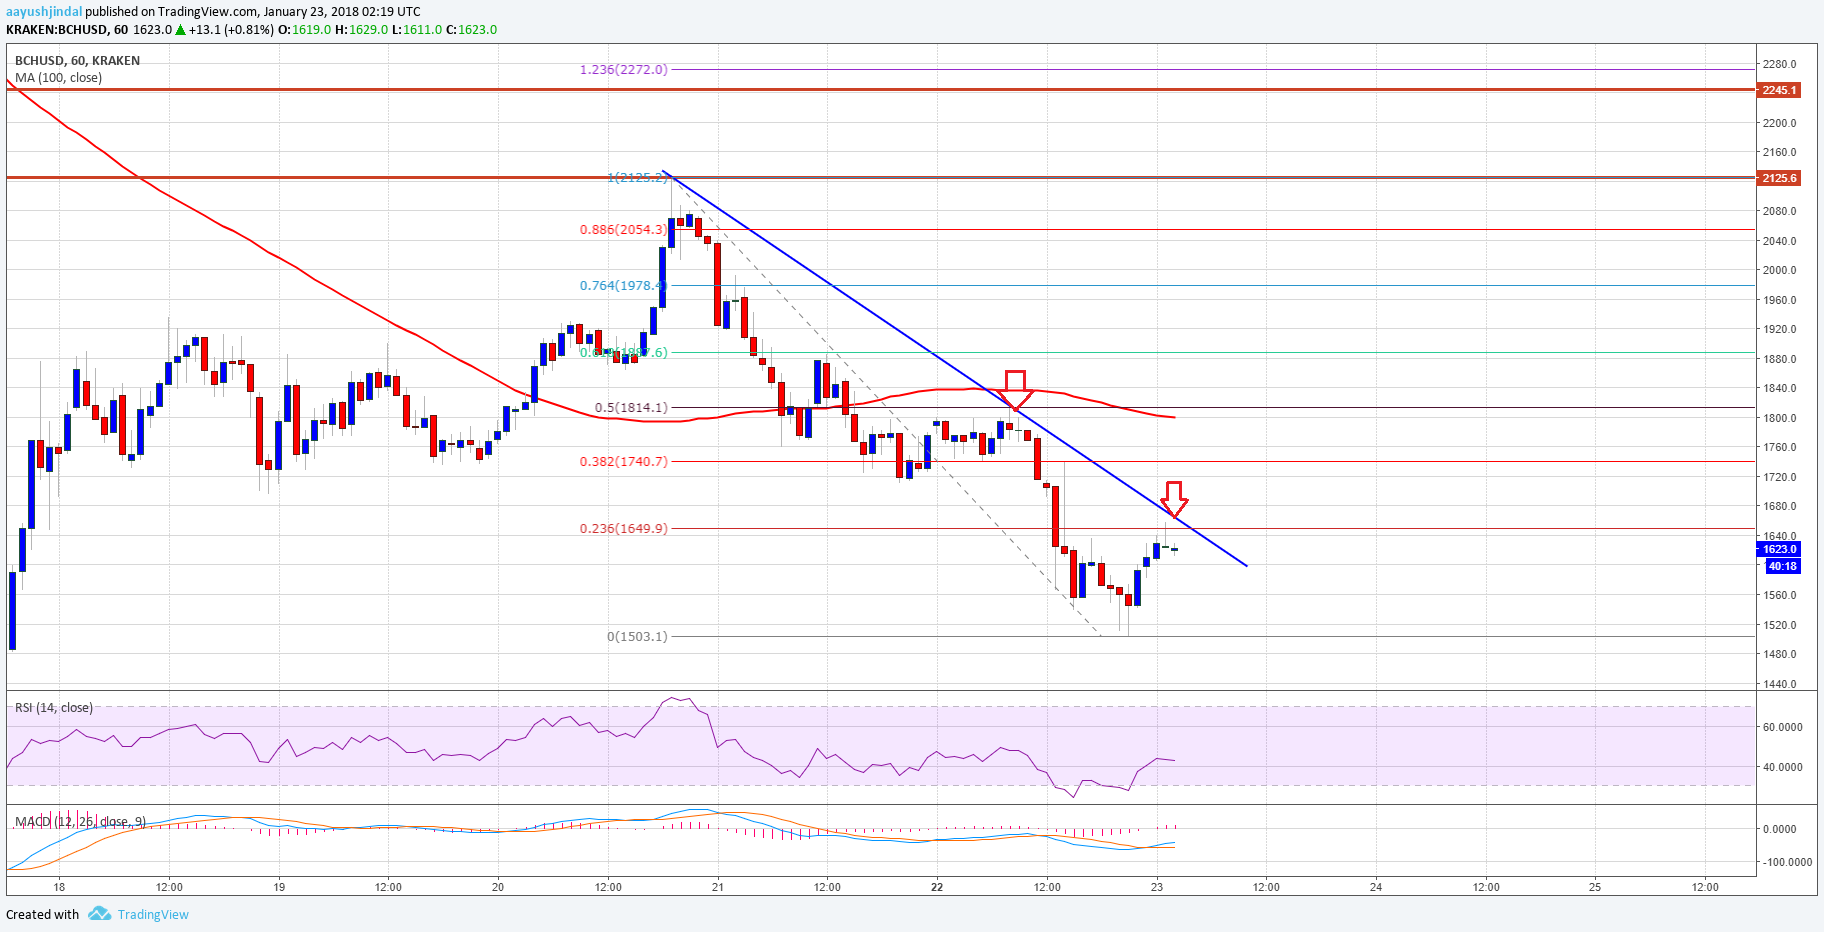The width and height of the screenshot is (1824, 932).
Task: Click the KRAKEN:BCHUSD, 60 symbol header text
Action: [67, 29]
